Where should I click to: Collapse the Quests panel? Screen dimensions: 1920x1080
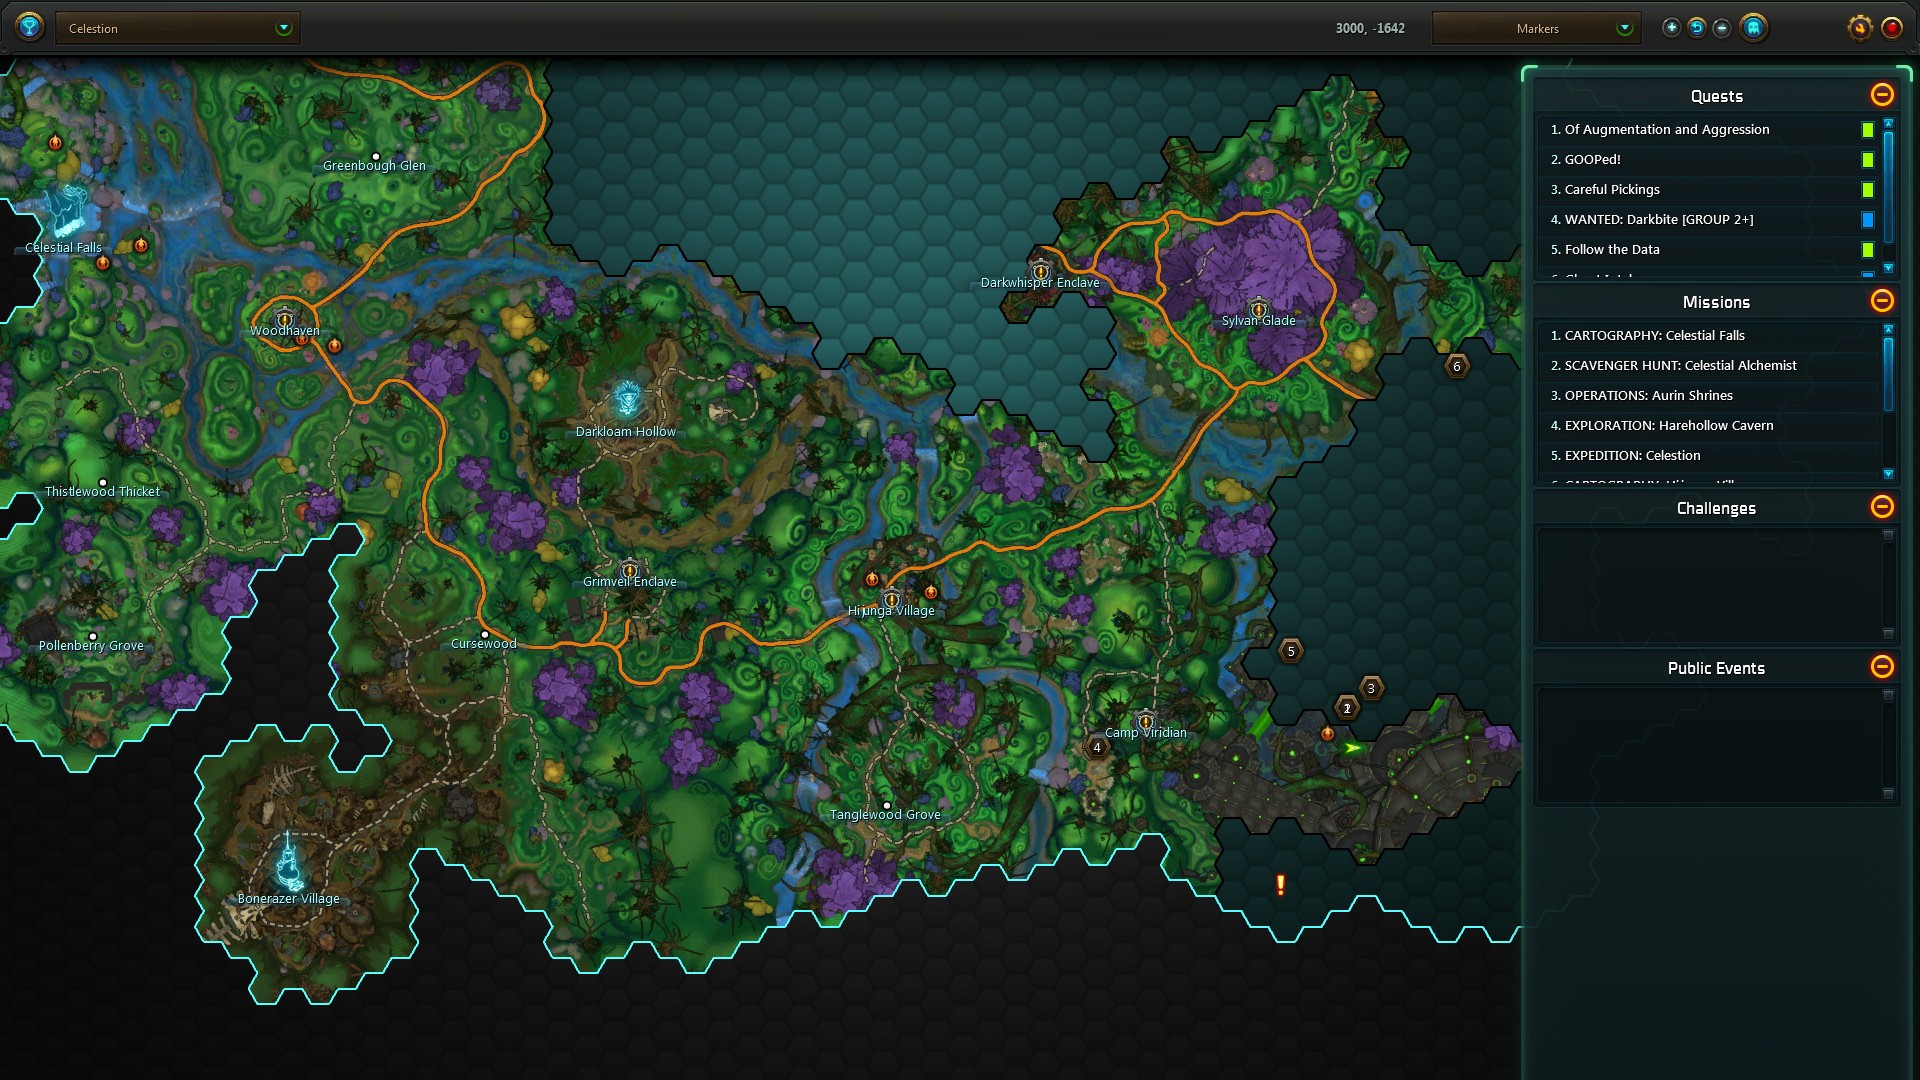(1882, 95)
